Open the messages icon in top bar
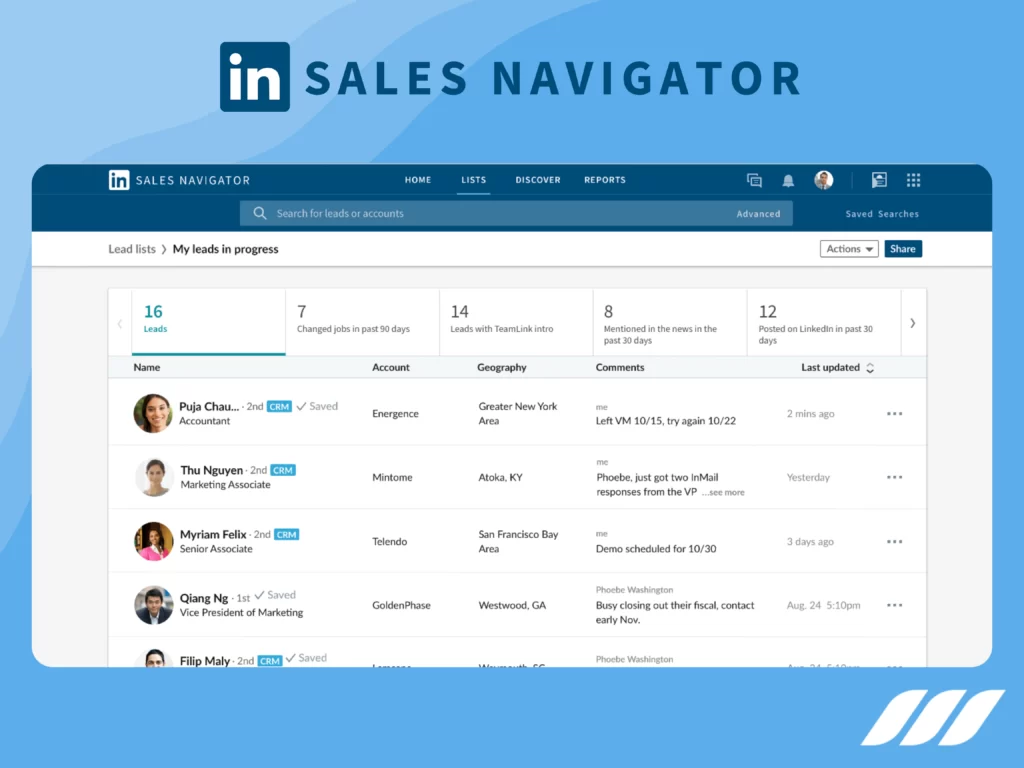Image resolution: width=1024 pixels, height=768 pixels. pos(754,180)
